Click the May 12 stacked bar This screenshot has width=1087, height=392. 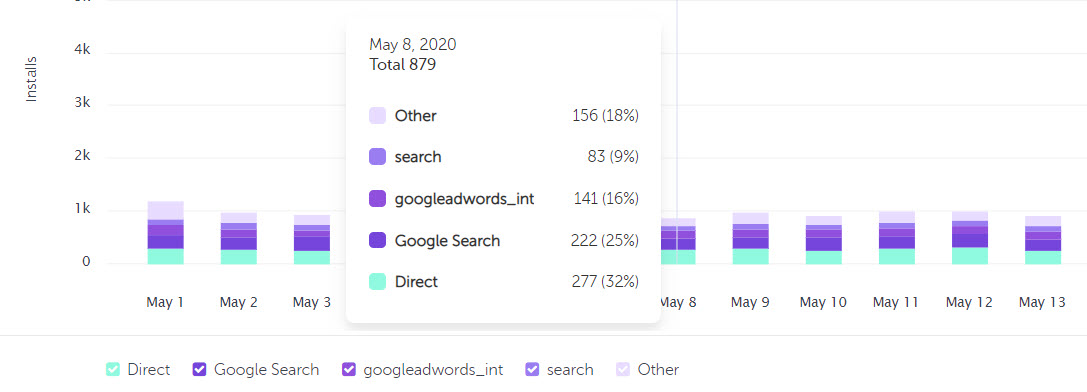coord(970,238)
